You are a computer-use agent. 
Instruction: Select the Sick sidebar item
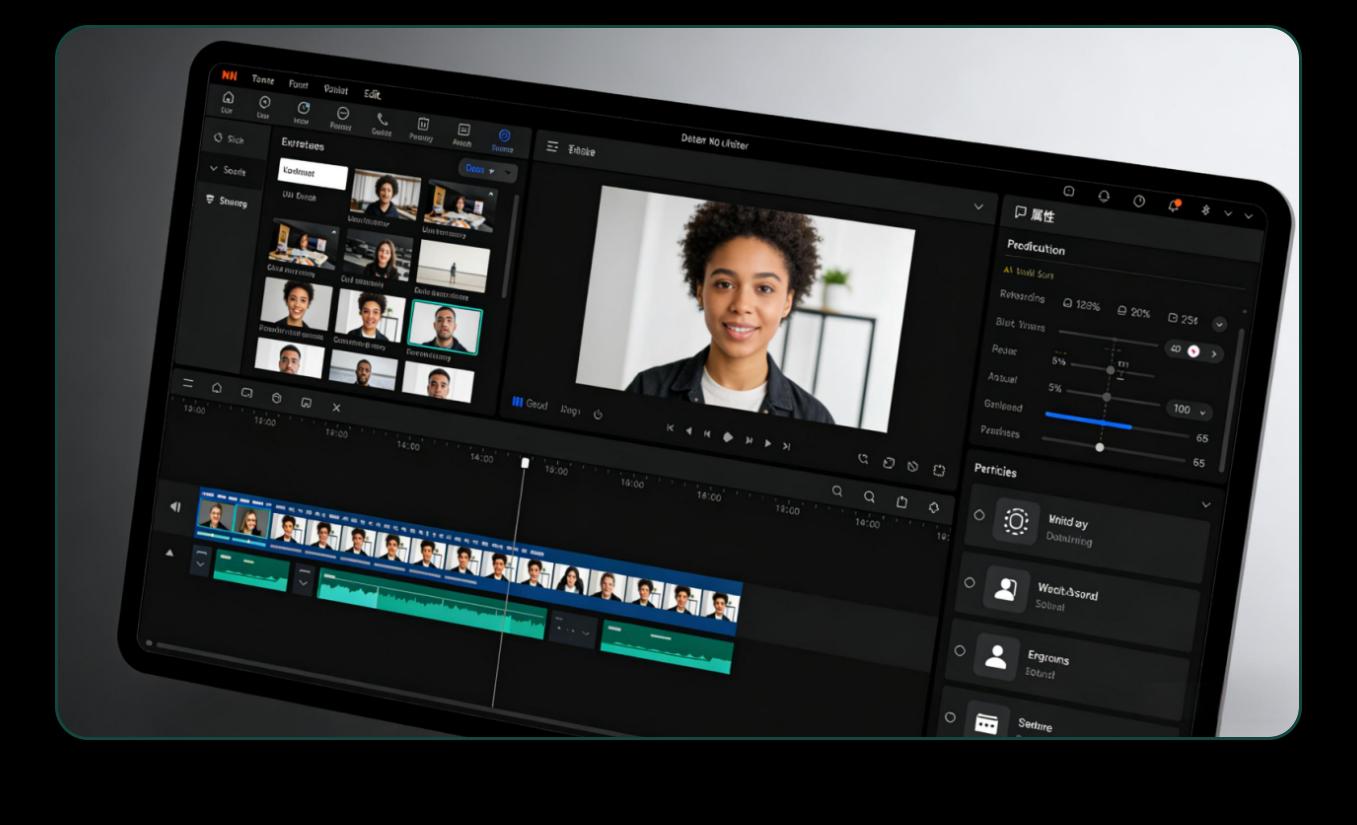(229, 139)
